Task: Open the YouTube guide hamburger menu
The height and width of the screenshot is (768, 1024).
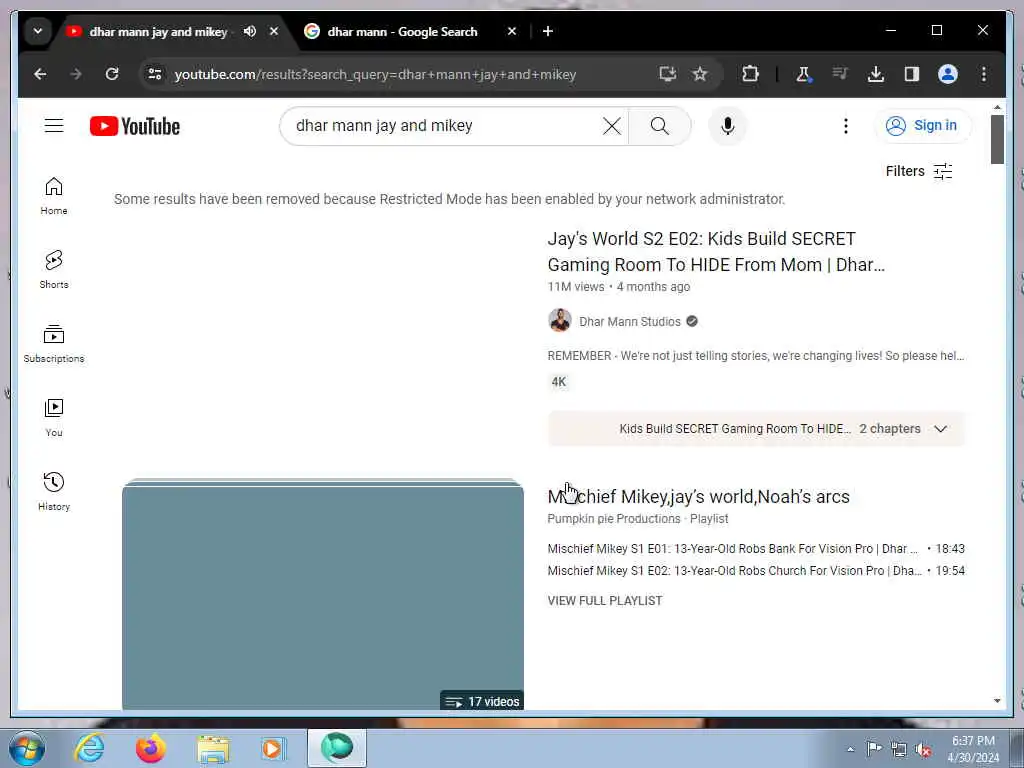Action: point(54,125)
